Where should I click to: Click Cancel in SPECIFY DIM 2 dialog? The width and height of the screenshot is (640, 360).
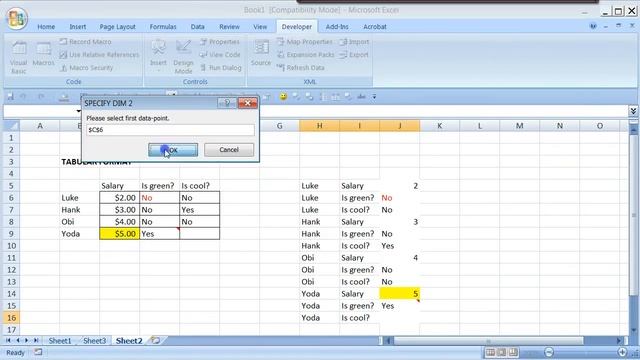[x=229, y=150]
